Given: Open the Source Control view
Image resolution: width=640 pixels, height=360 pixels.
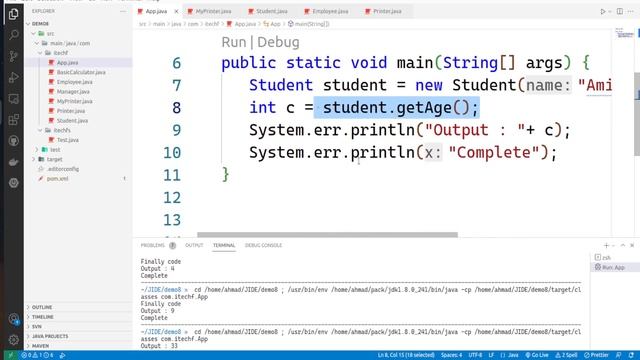Looking at the screenshot, I should click(13, 56).
